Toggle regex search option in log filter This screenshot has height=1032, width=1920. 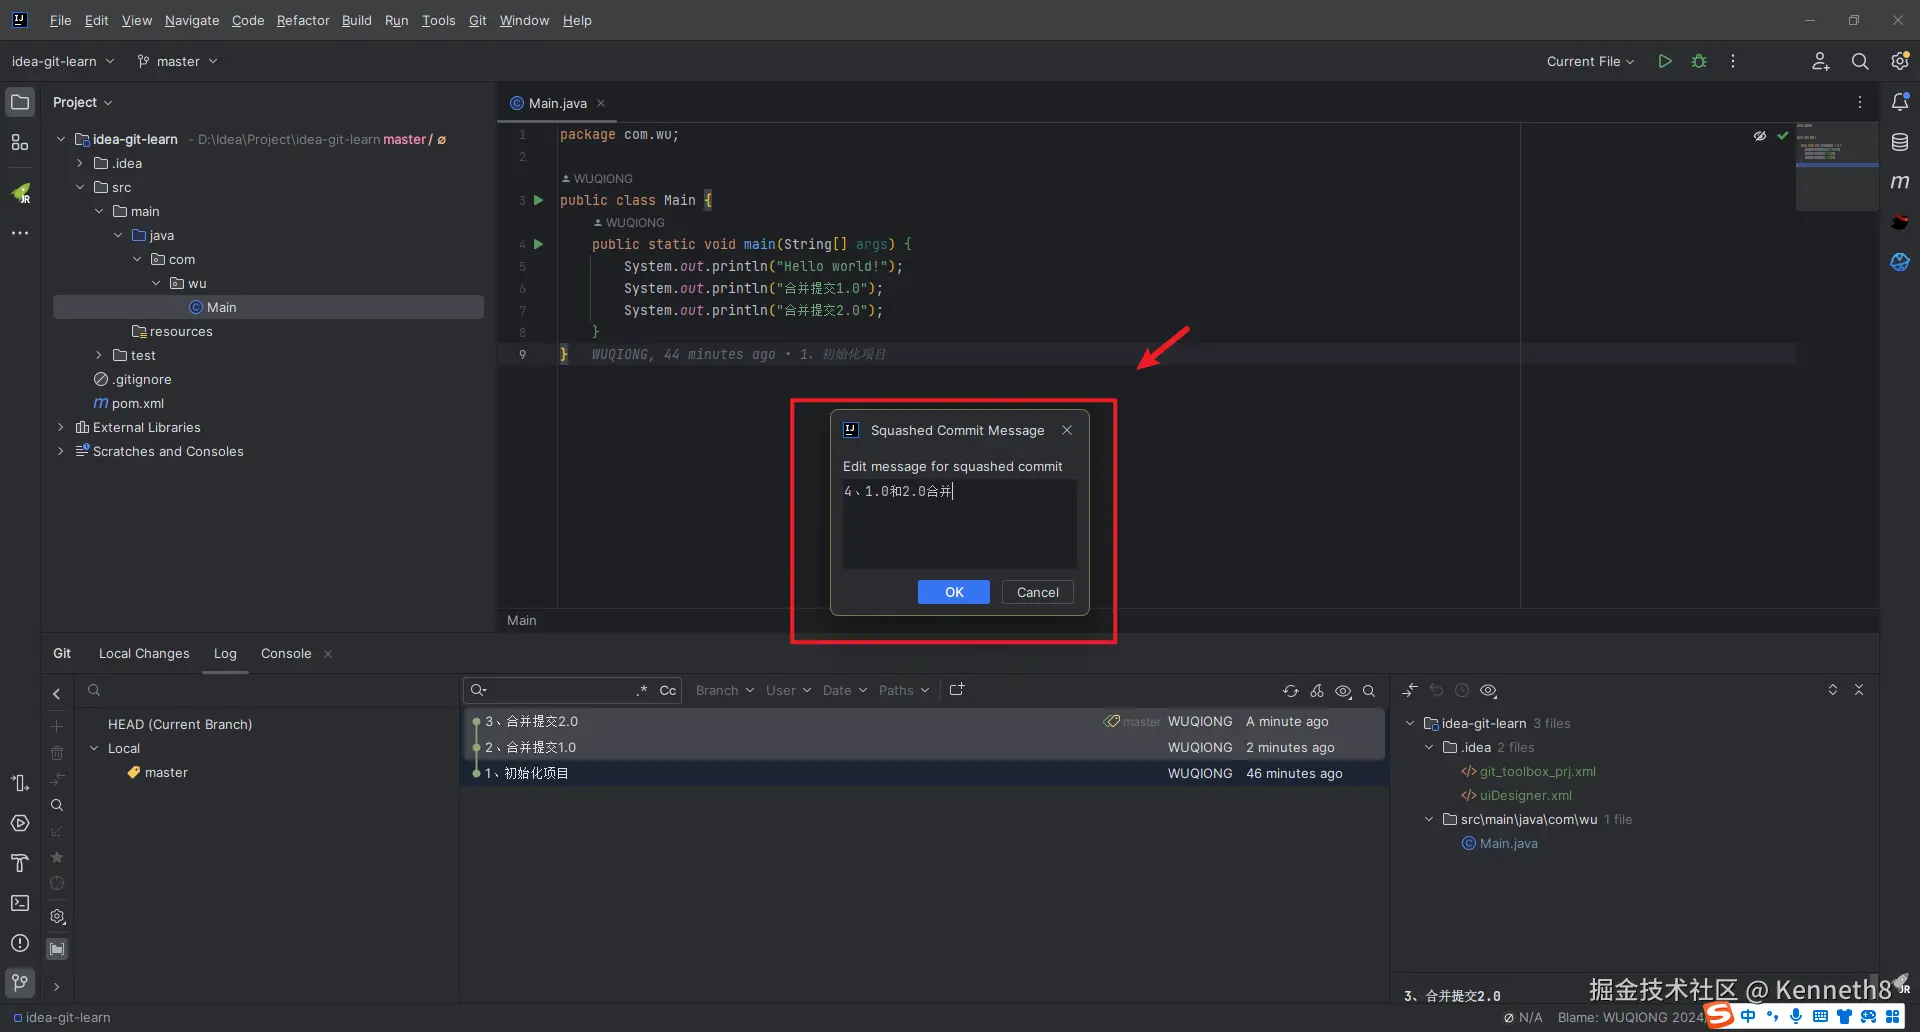point(642,690)
